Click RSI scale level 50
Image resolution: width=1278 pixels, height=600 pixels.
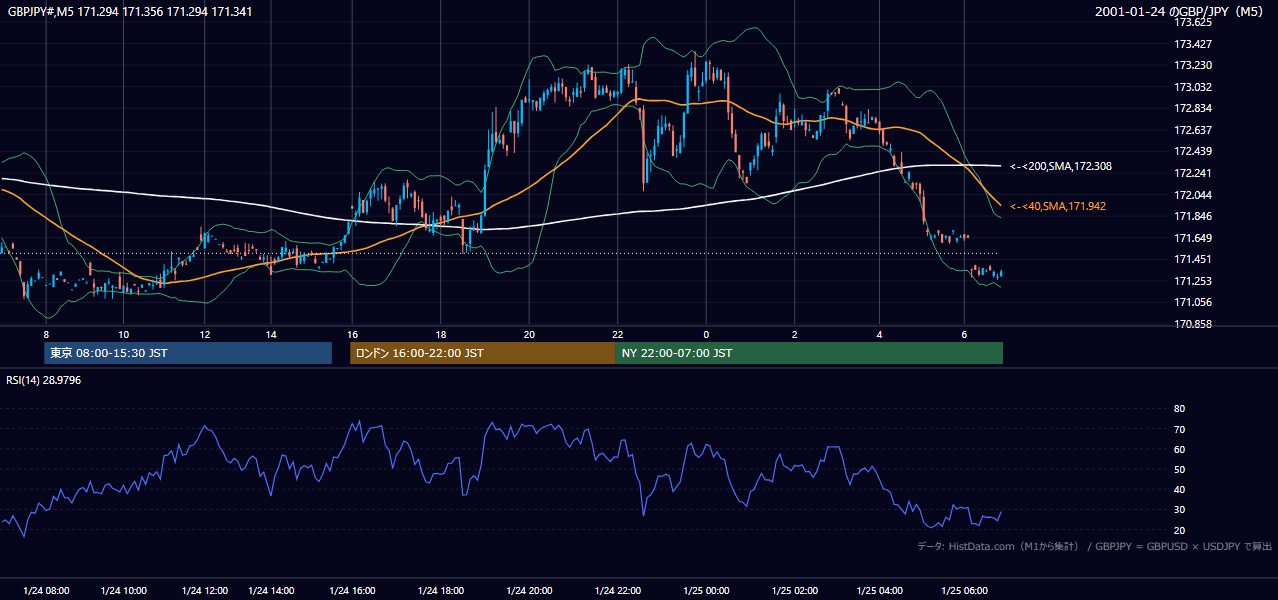(1179, 469)
